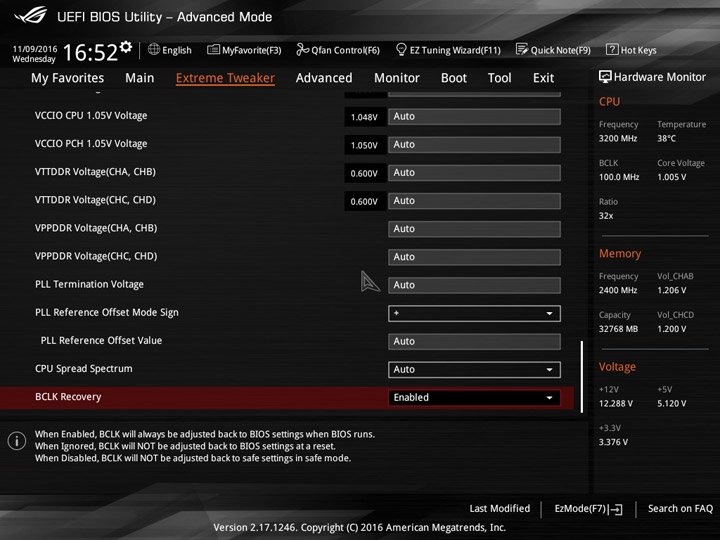Image resolution: width=720 pixels, height=540 pixels.
Task: Click the 11/09/2016 date text
Action: click(35, 49)
